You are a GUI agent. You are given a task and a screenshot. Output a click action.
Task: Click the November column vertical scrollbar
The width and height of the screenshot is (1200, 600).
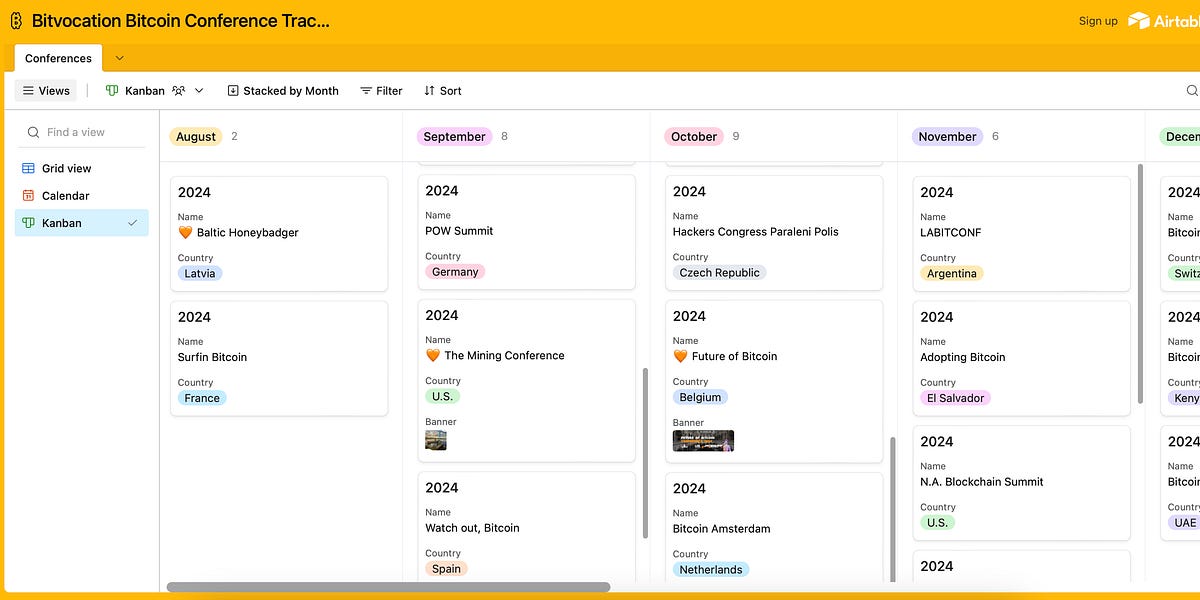(x=1140, y=283)
